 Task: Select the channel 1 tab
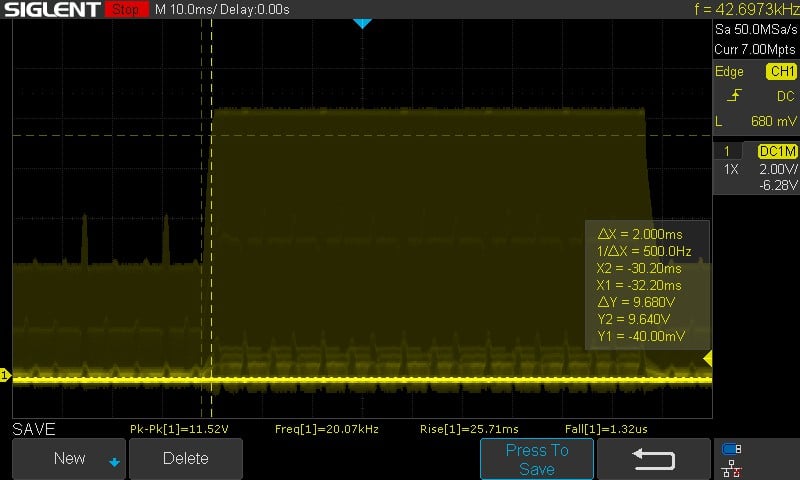click(727, 151)
